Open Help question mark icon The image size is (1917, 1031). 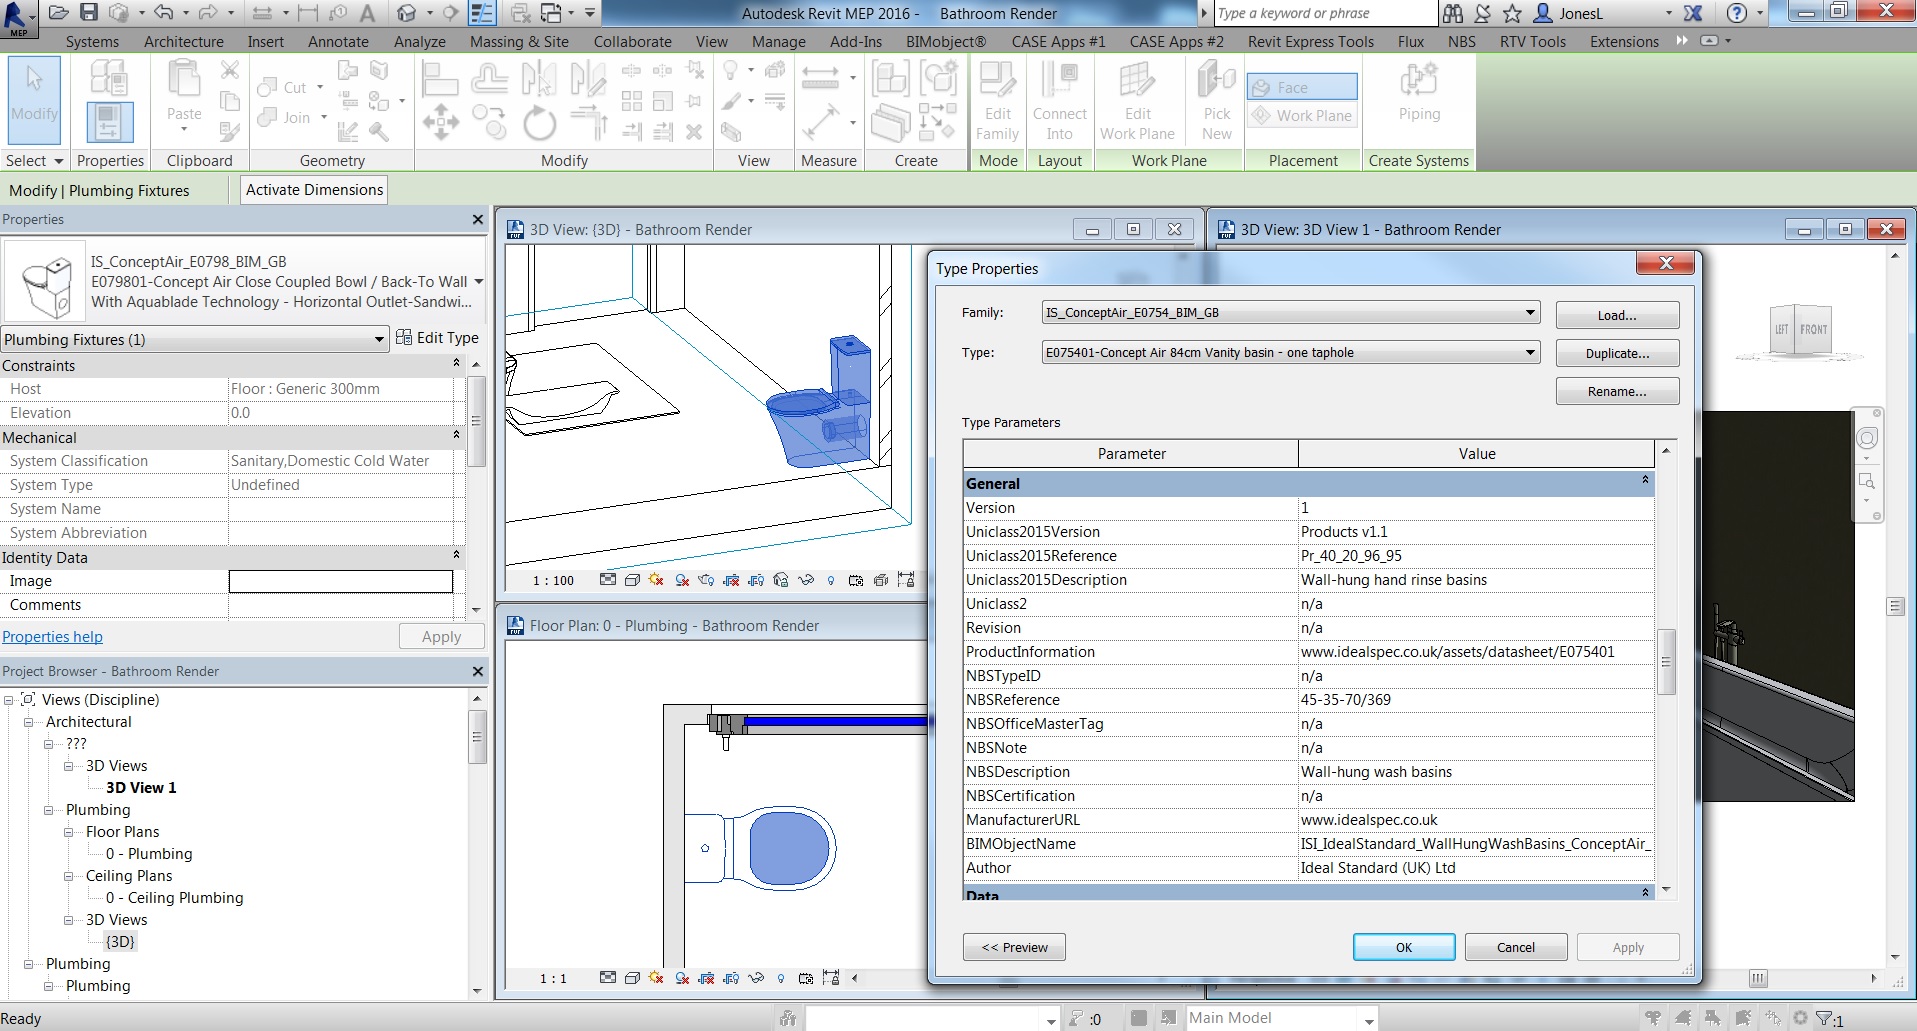click(x=1737, y=13)
